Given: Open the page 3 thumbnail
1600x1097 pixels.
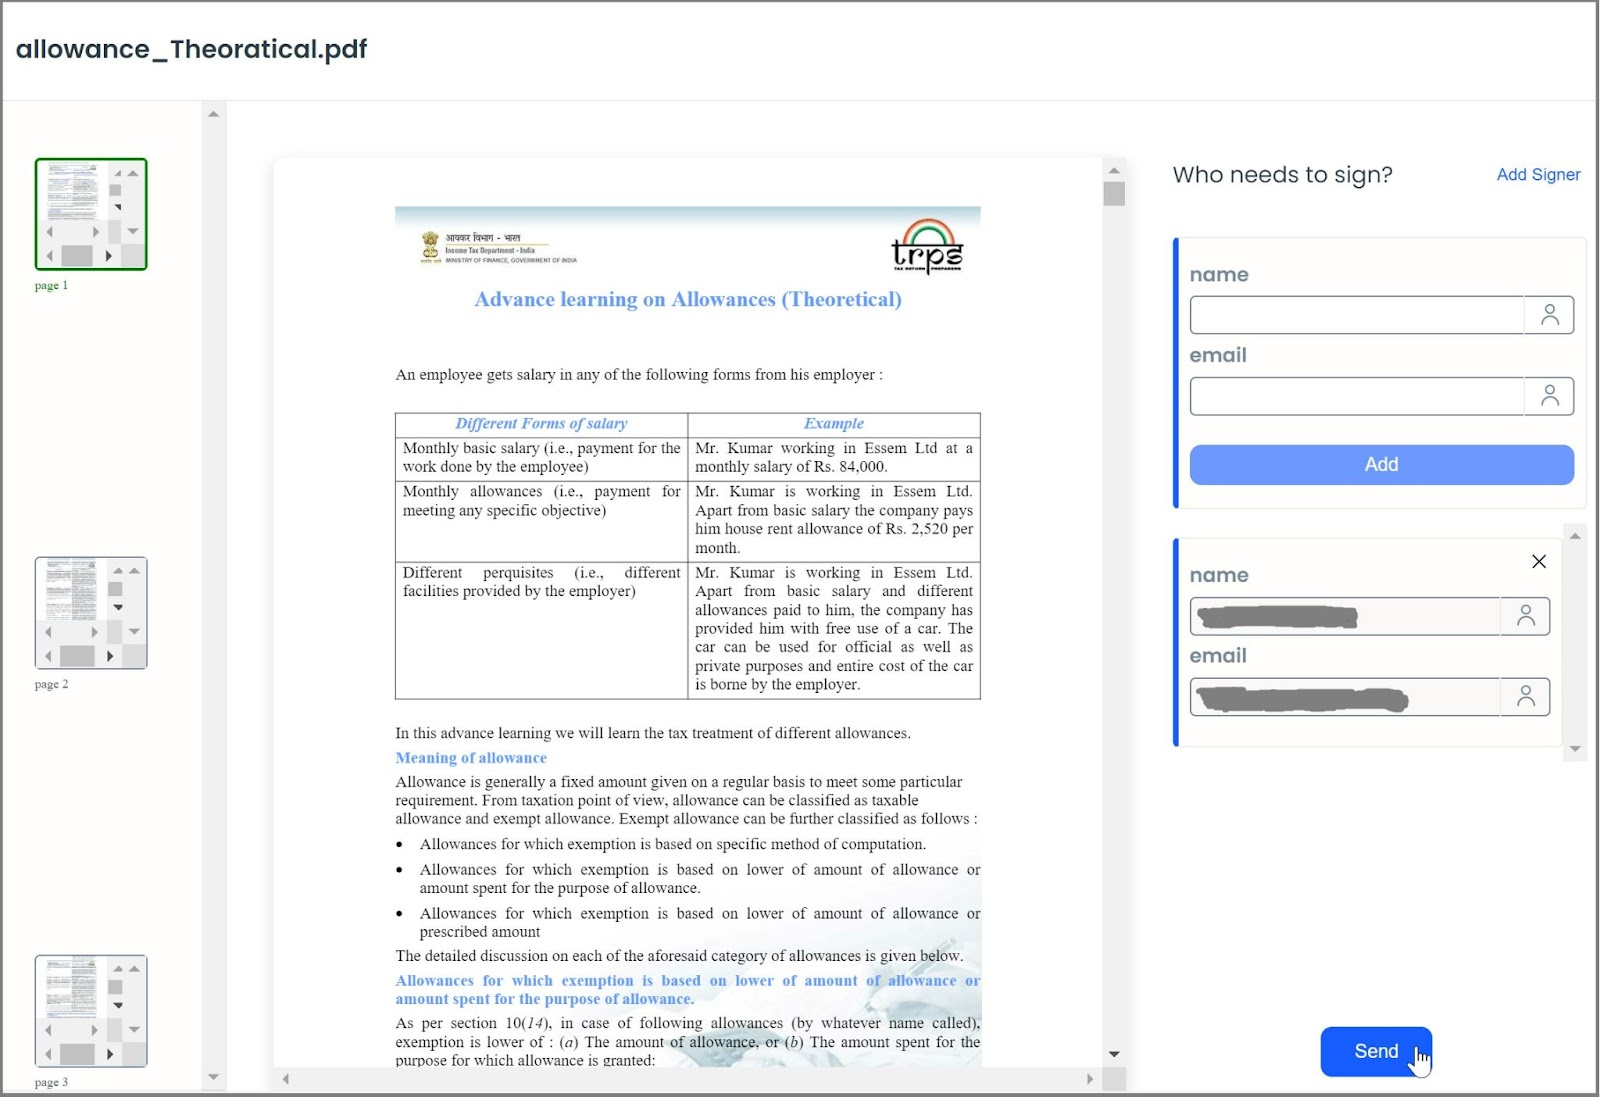Looking at the screenshot, I should [91, 1011].
